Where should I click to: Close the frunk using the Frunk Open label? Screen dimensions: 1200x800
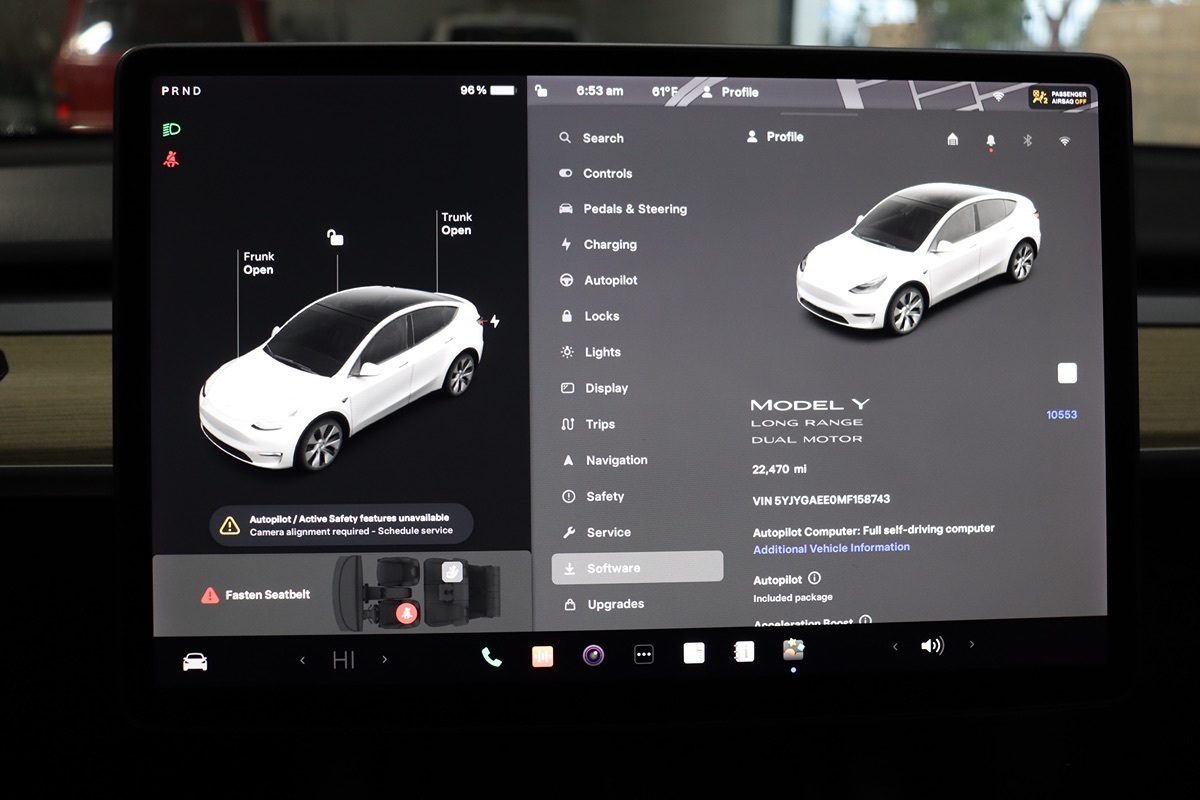[258, 263]
